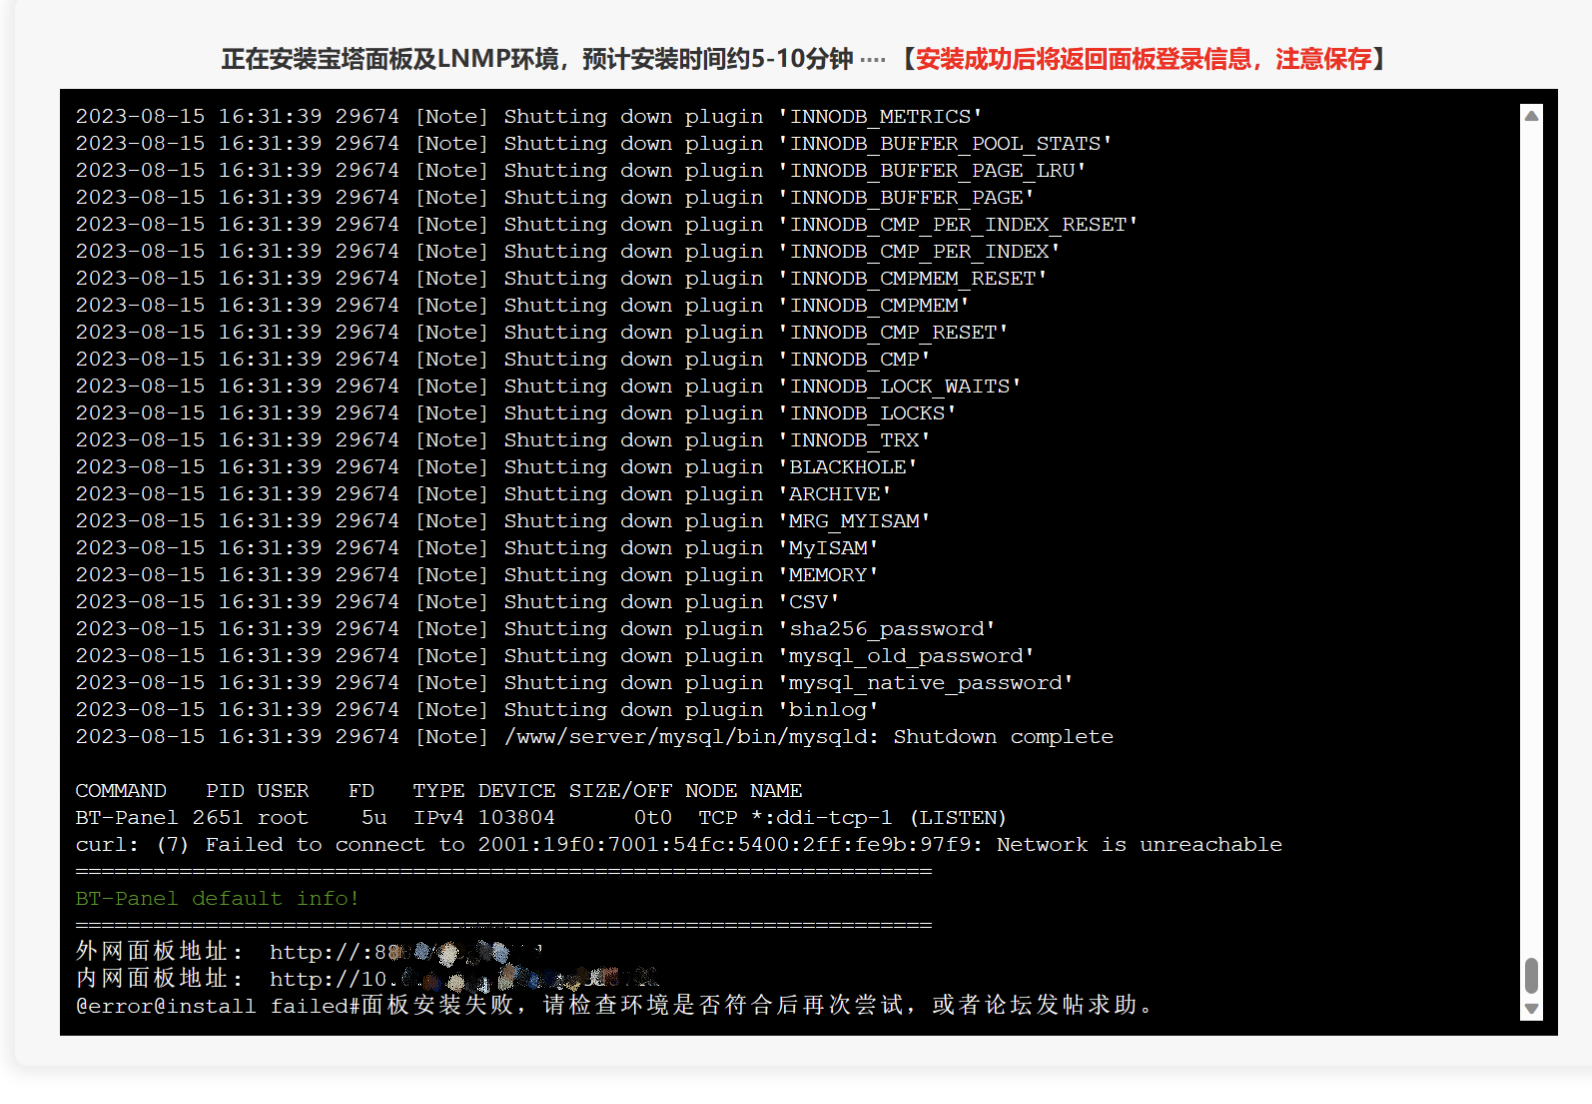Click the 'sha256_password' plugin log line

pos(535,628)
